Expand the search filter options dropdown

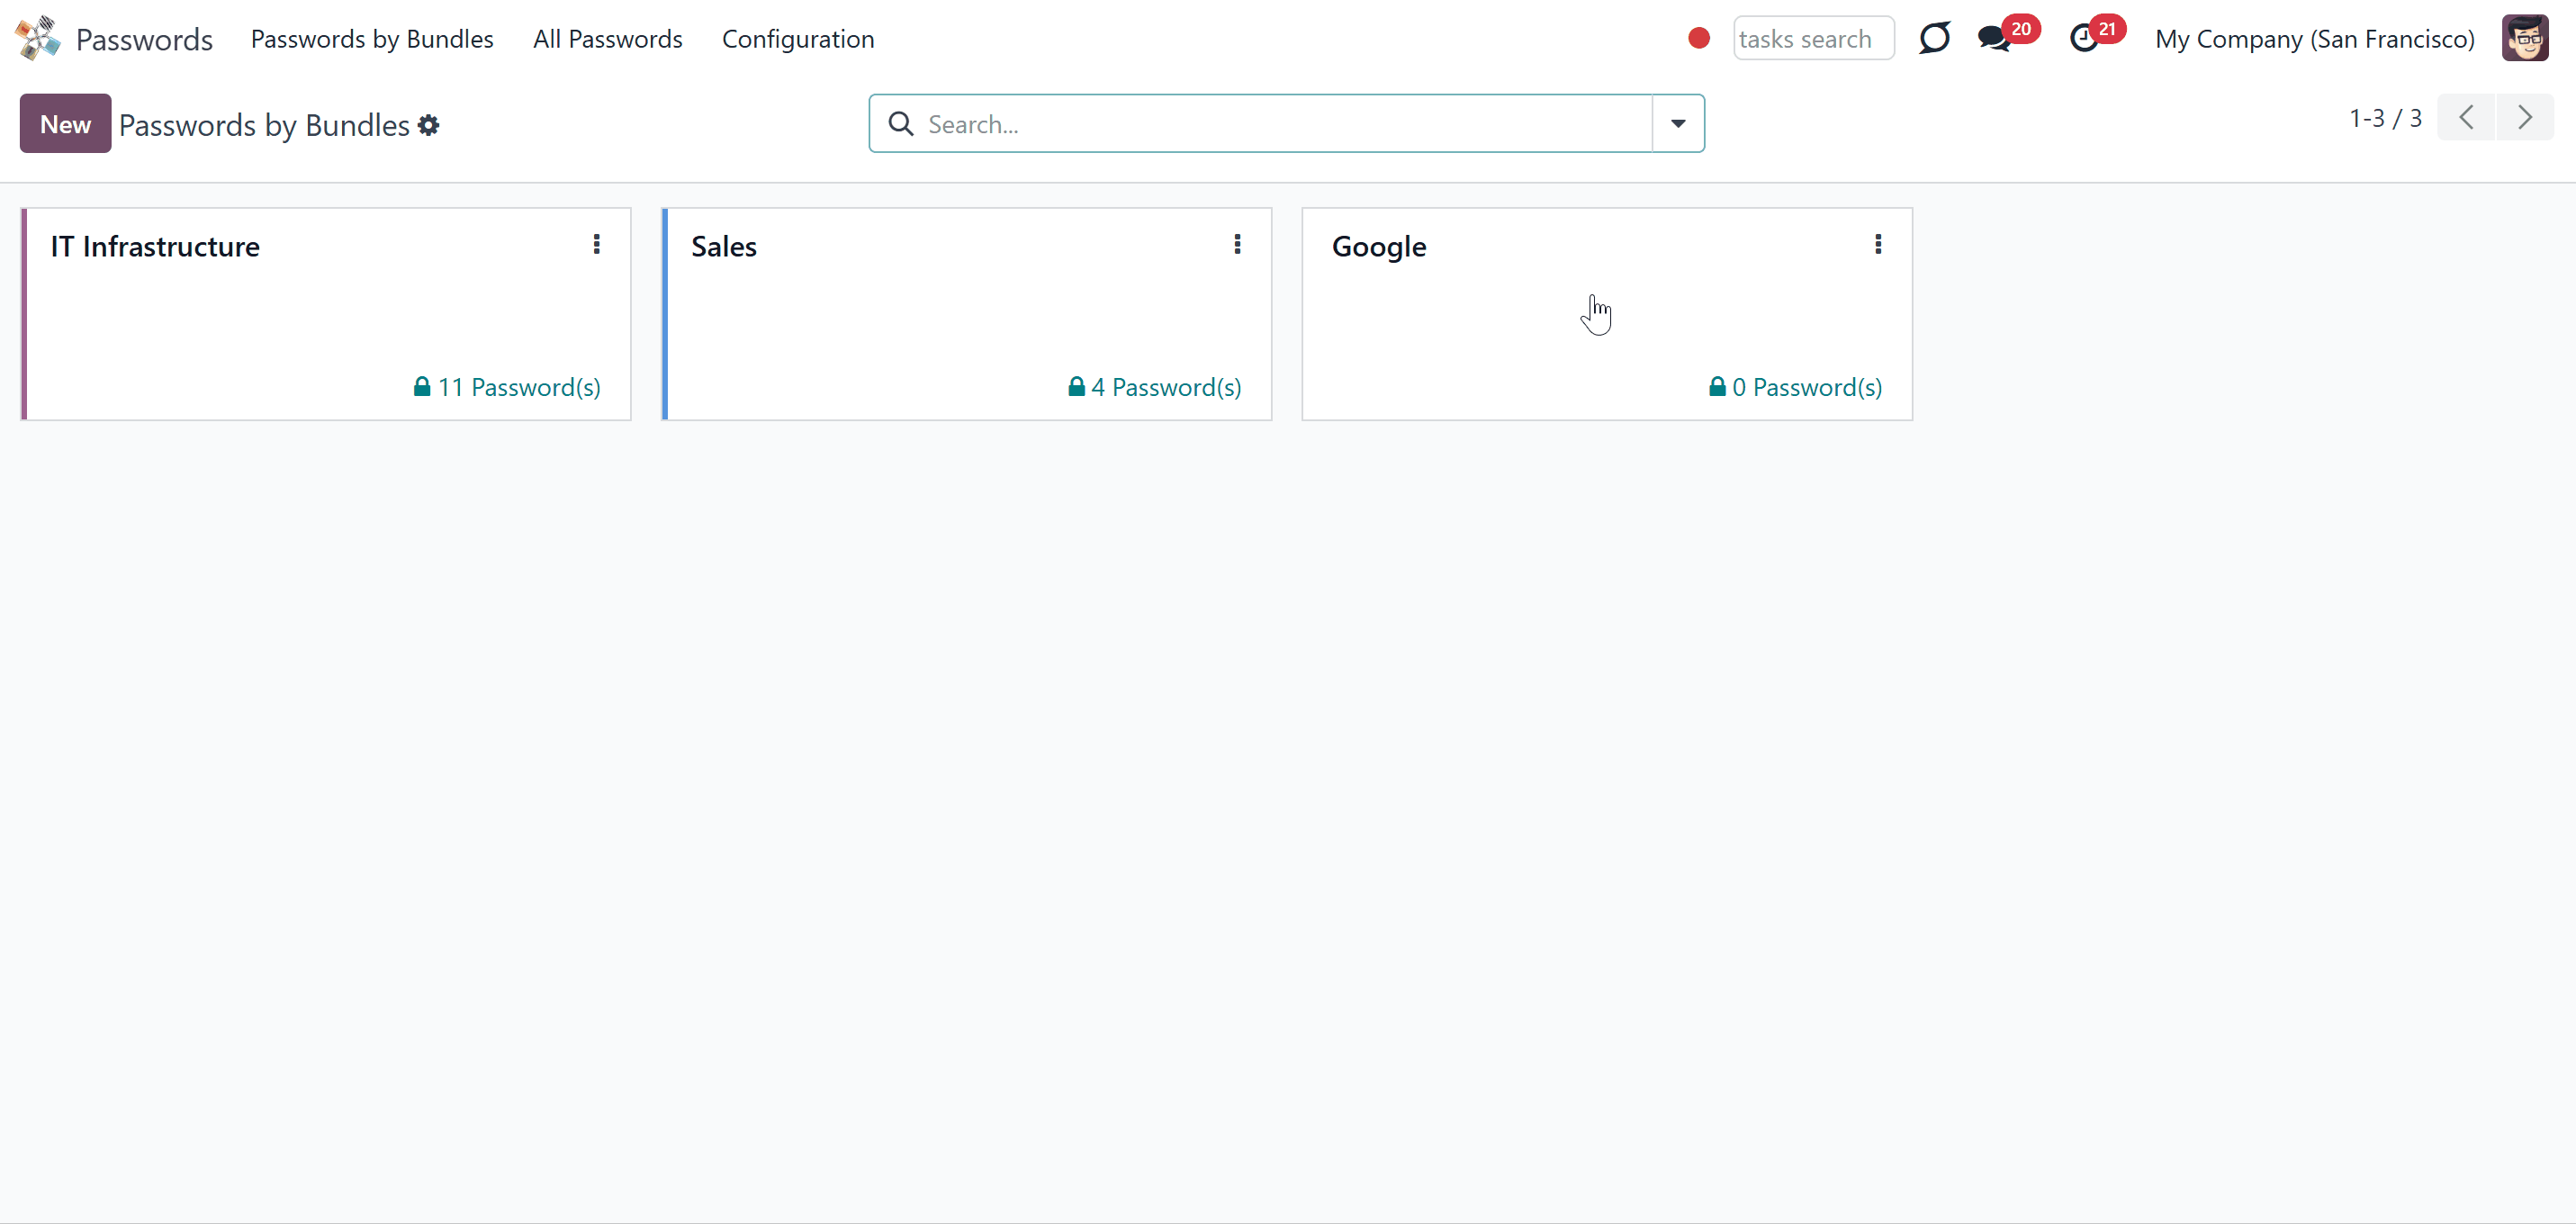1678,124
